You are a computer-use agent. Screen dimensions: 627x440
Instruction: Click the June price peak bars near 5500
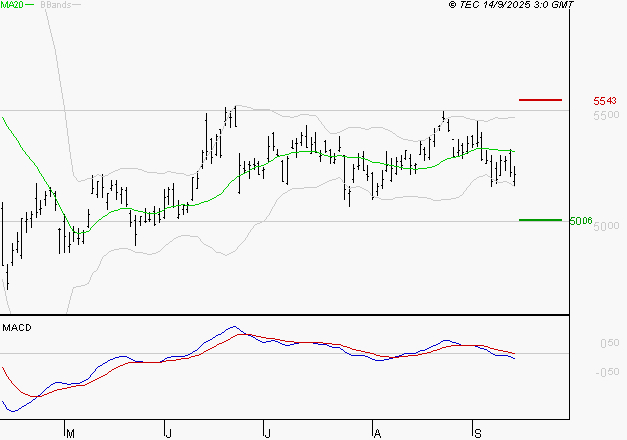pyautogui.click(x=230, y=116)
